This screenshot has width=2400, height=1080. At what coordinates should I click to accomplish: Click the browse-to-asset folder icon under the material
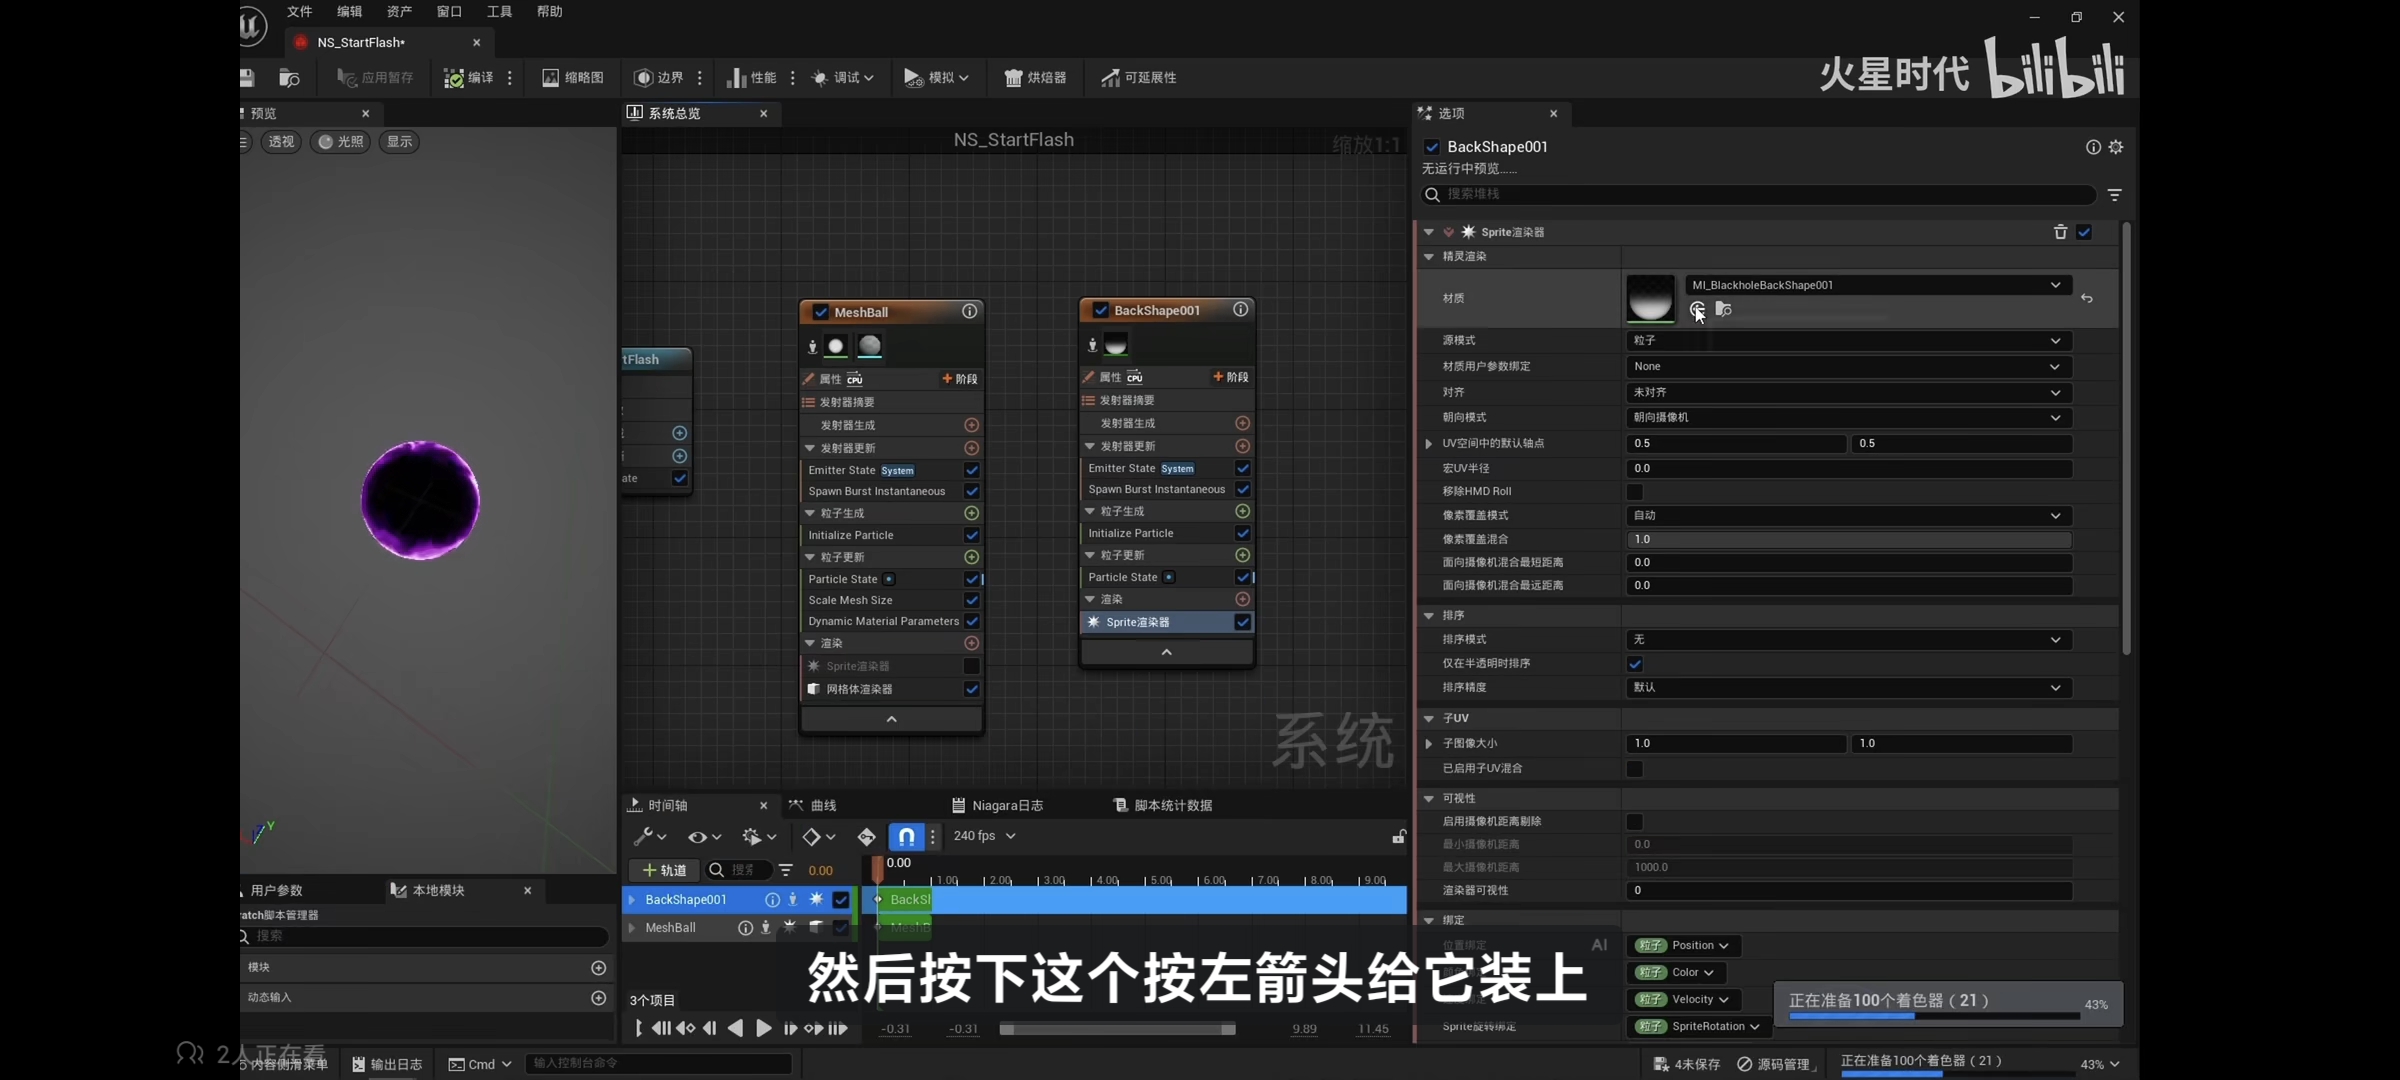[x=1723, y=310]
